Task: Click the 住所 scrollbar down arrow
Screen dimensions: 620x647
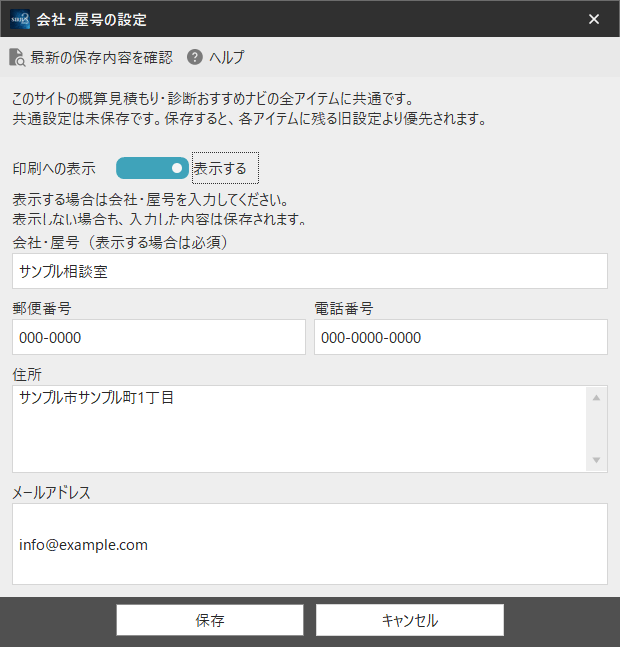Action: click(x=596, y=460)
